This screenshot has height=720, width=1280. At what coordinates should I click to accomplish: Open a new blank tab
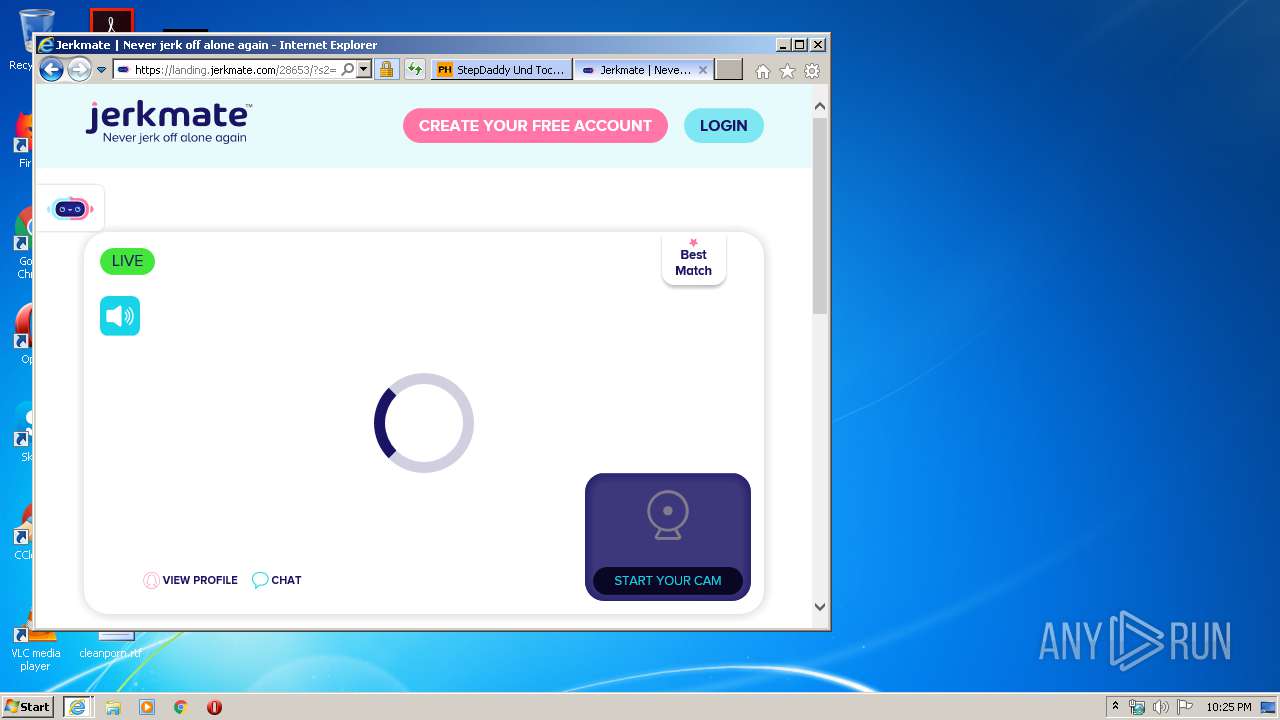pyautogui.click(x=729, y=70)
